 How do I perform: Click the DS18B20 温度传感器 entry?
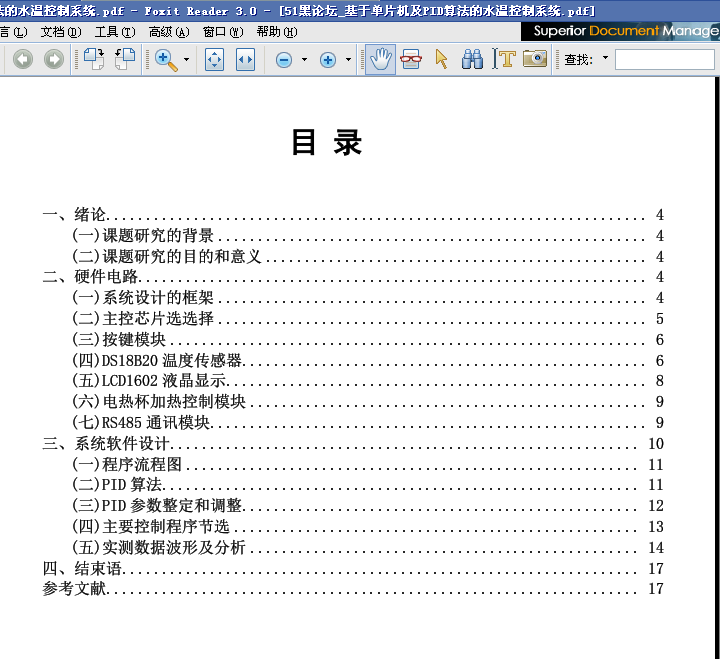point(368,360)
